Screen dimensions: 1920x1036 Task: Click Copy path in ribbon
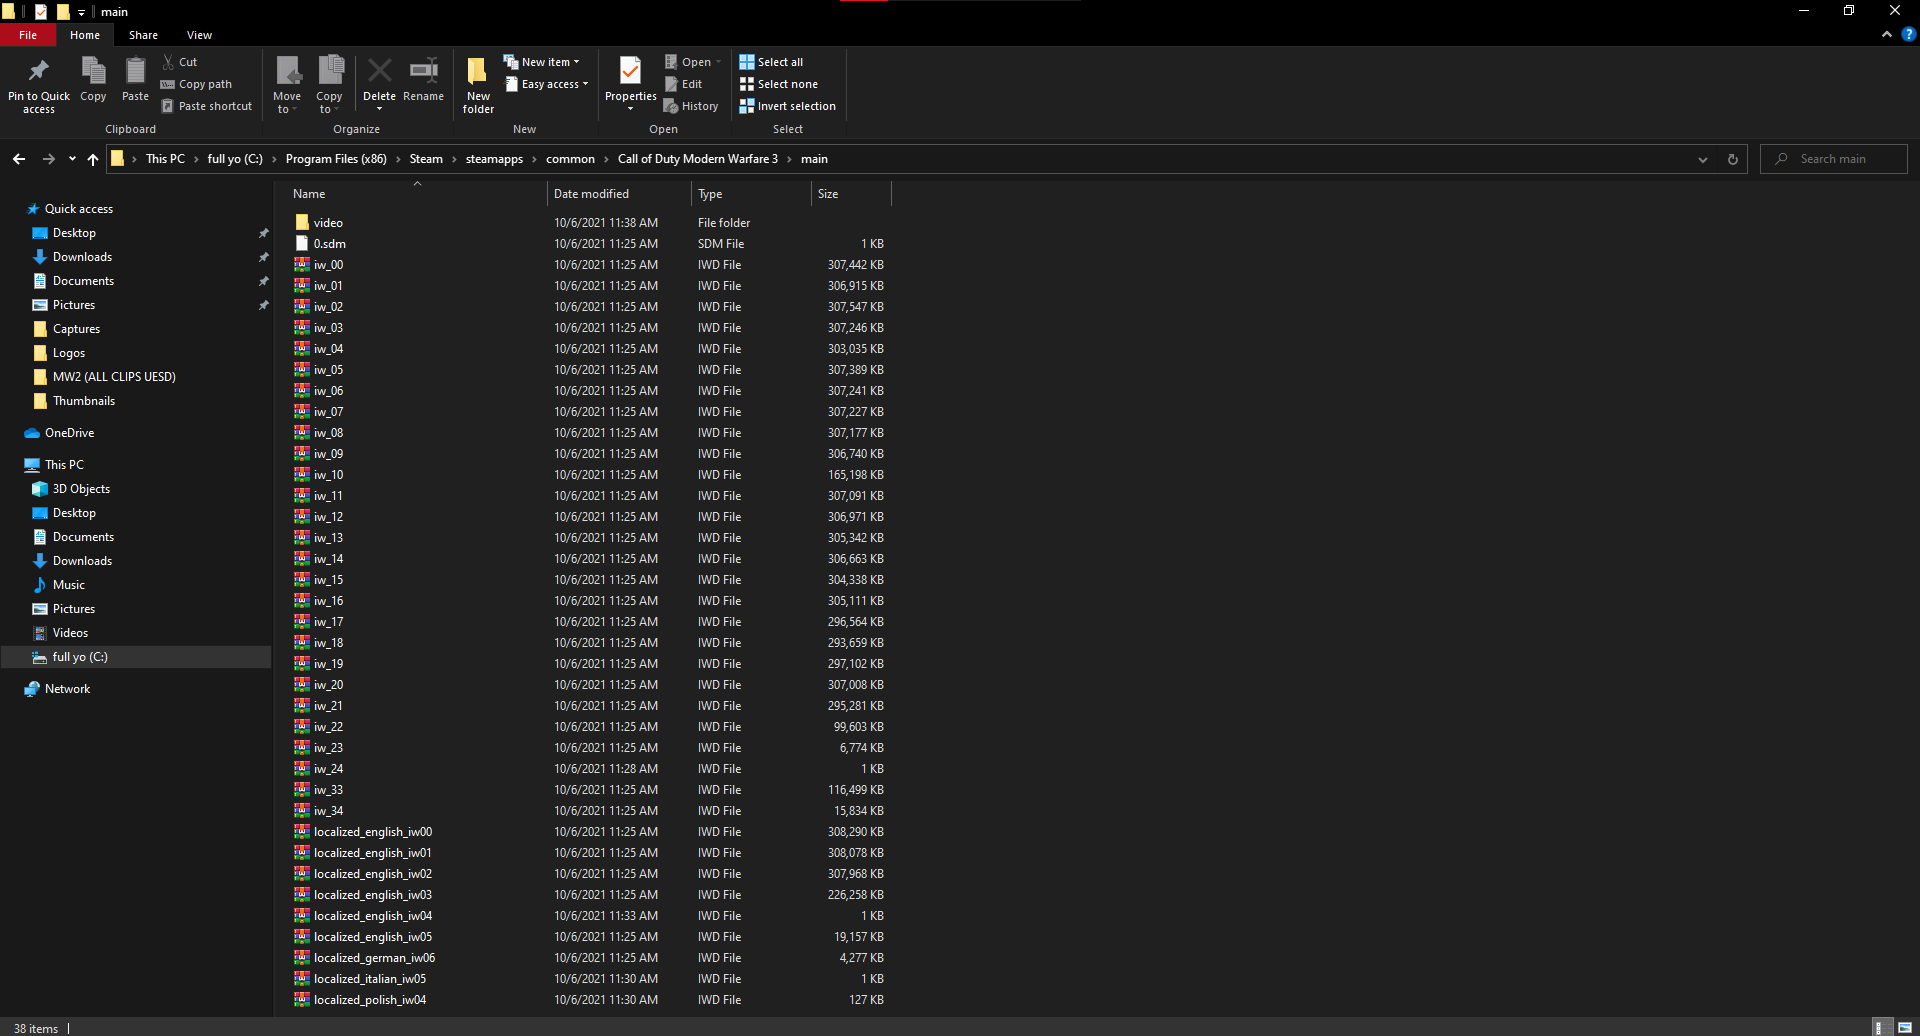196,84
